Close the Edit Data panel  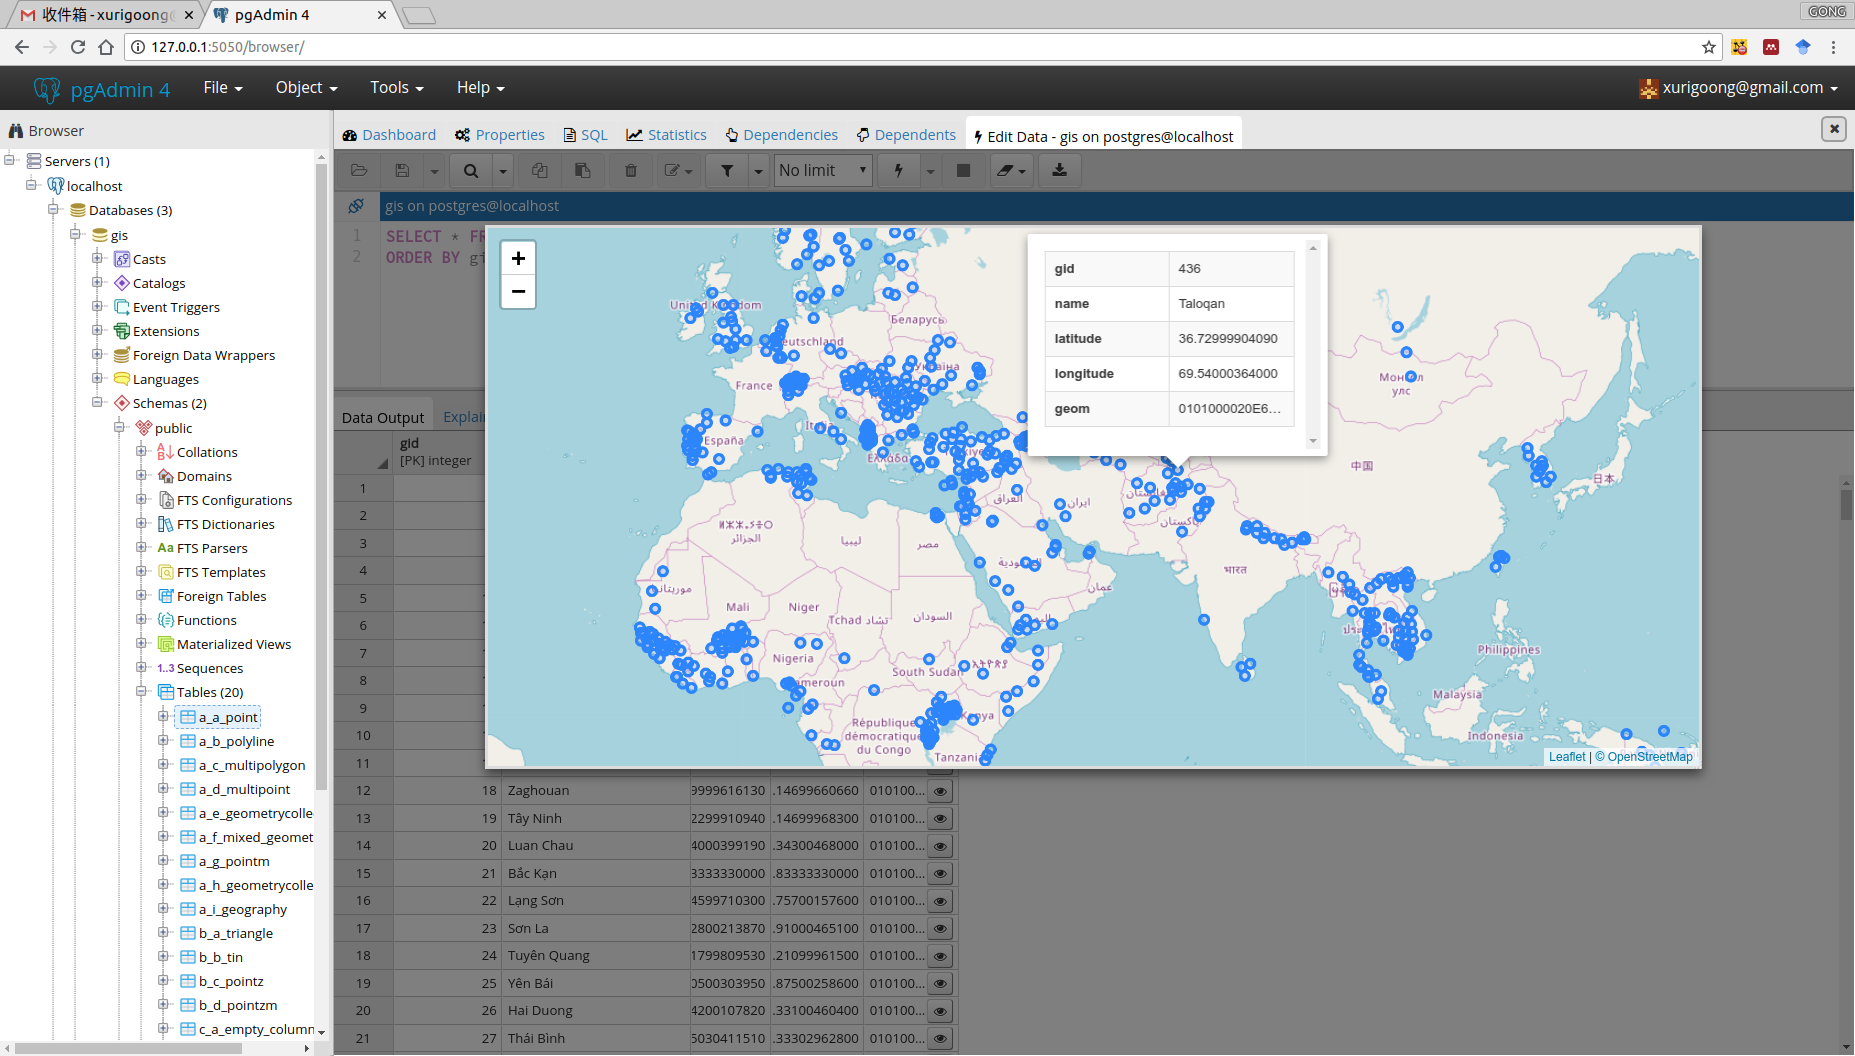point(1834,129)
